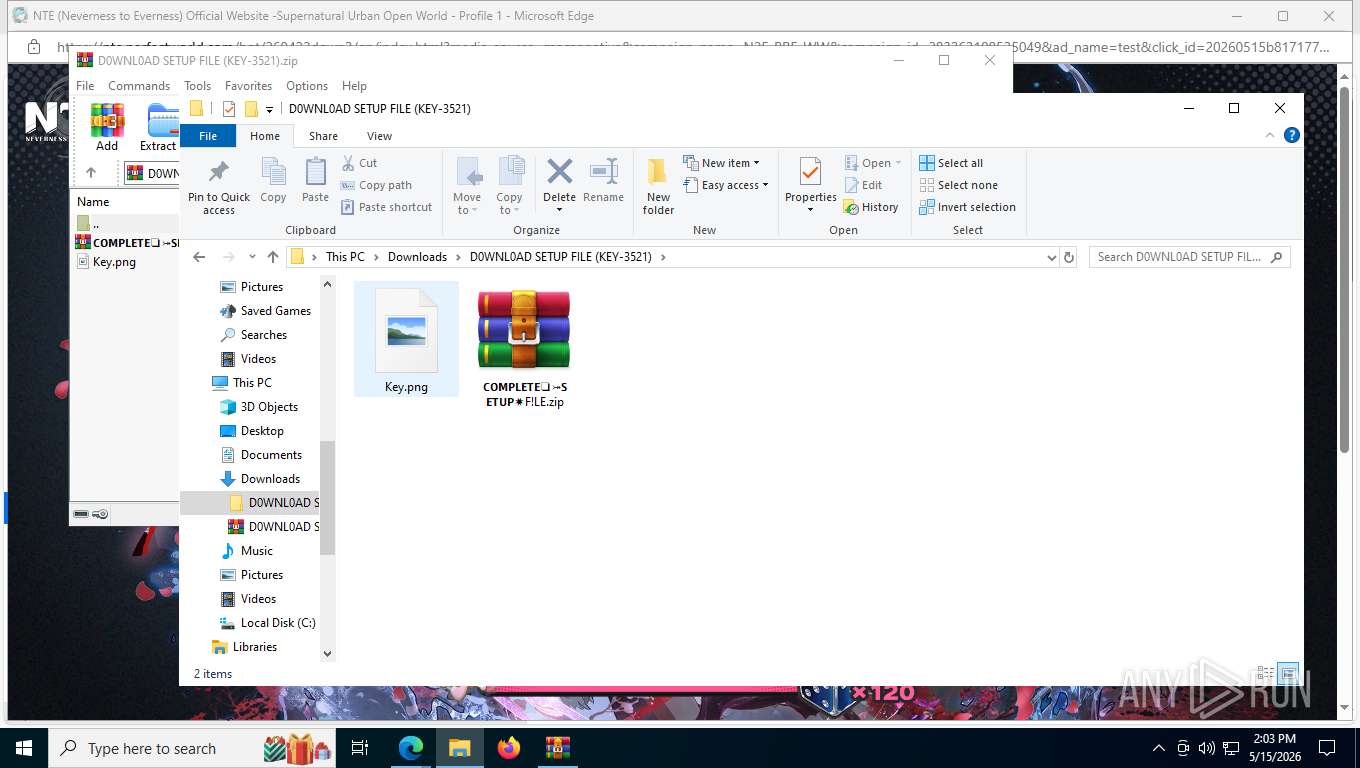Open the recent locations dropdown arrow
This screenshot has height=768, width=1360.
click(x=252, y=257)
